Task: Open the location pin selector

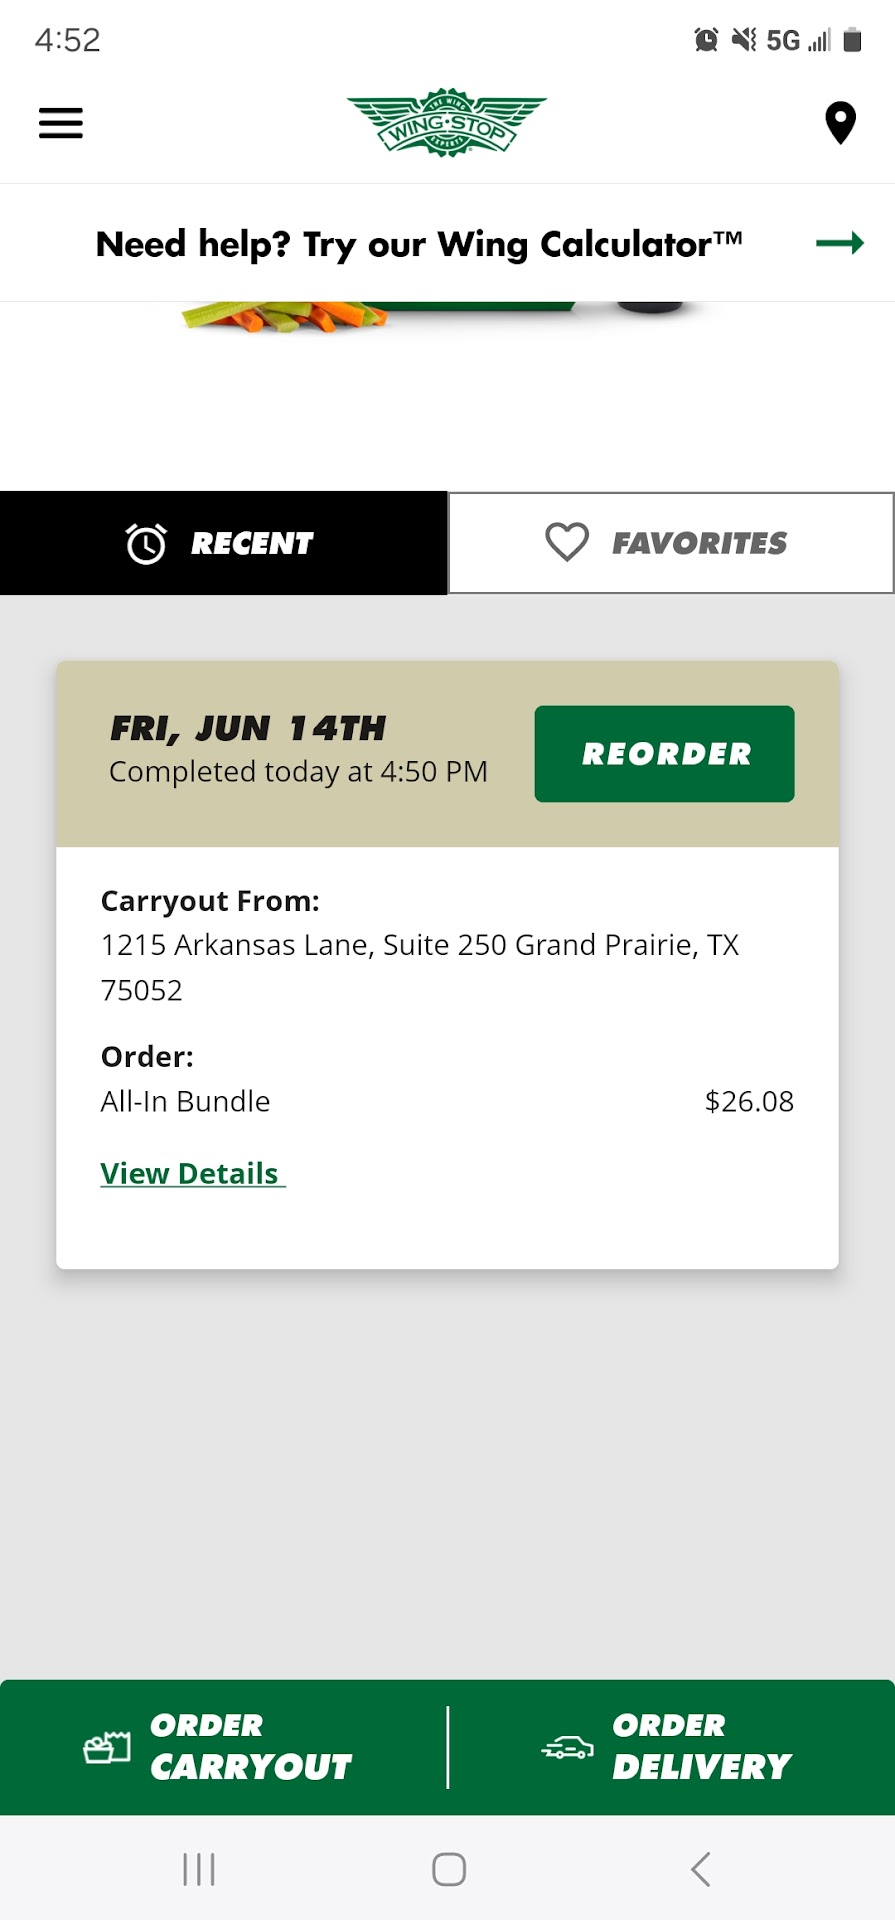Action: coord(840,123)
